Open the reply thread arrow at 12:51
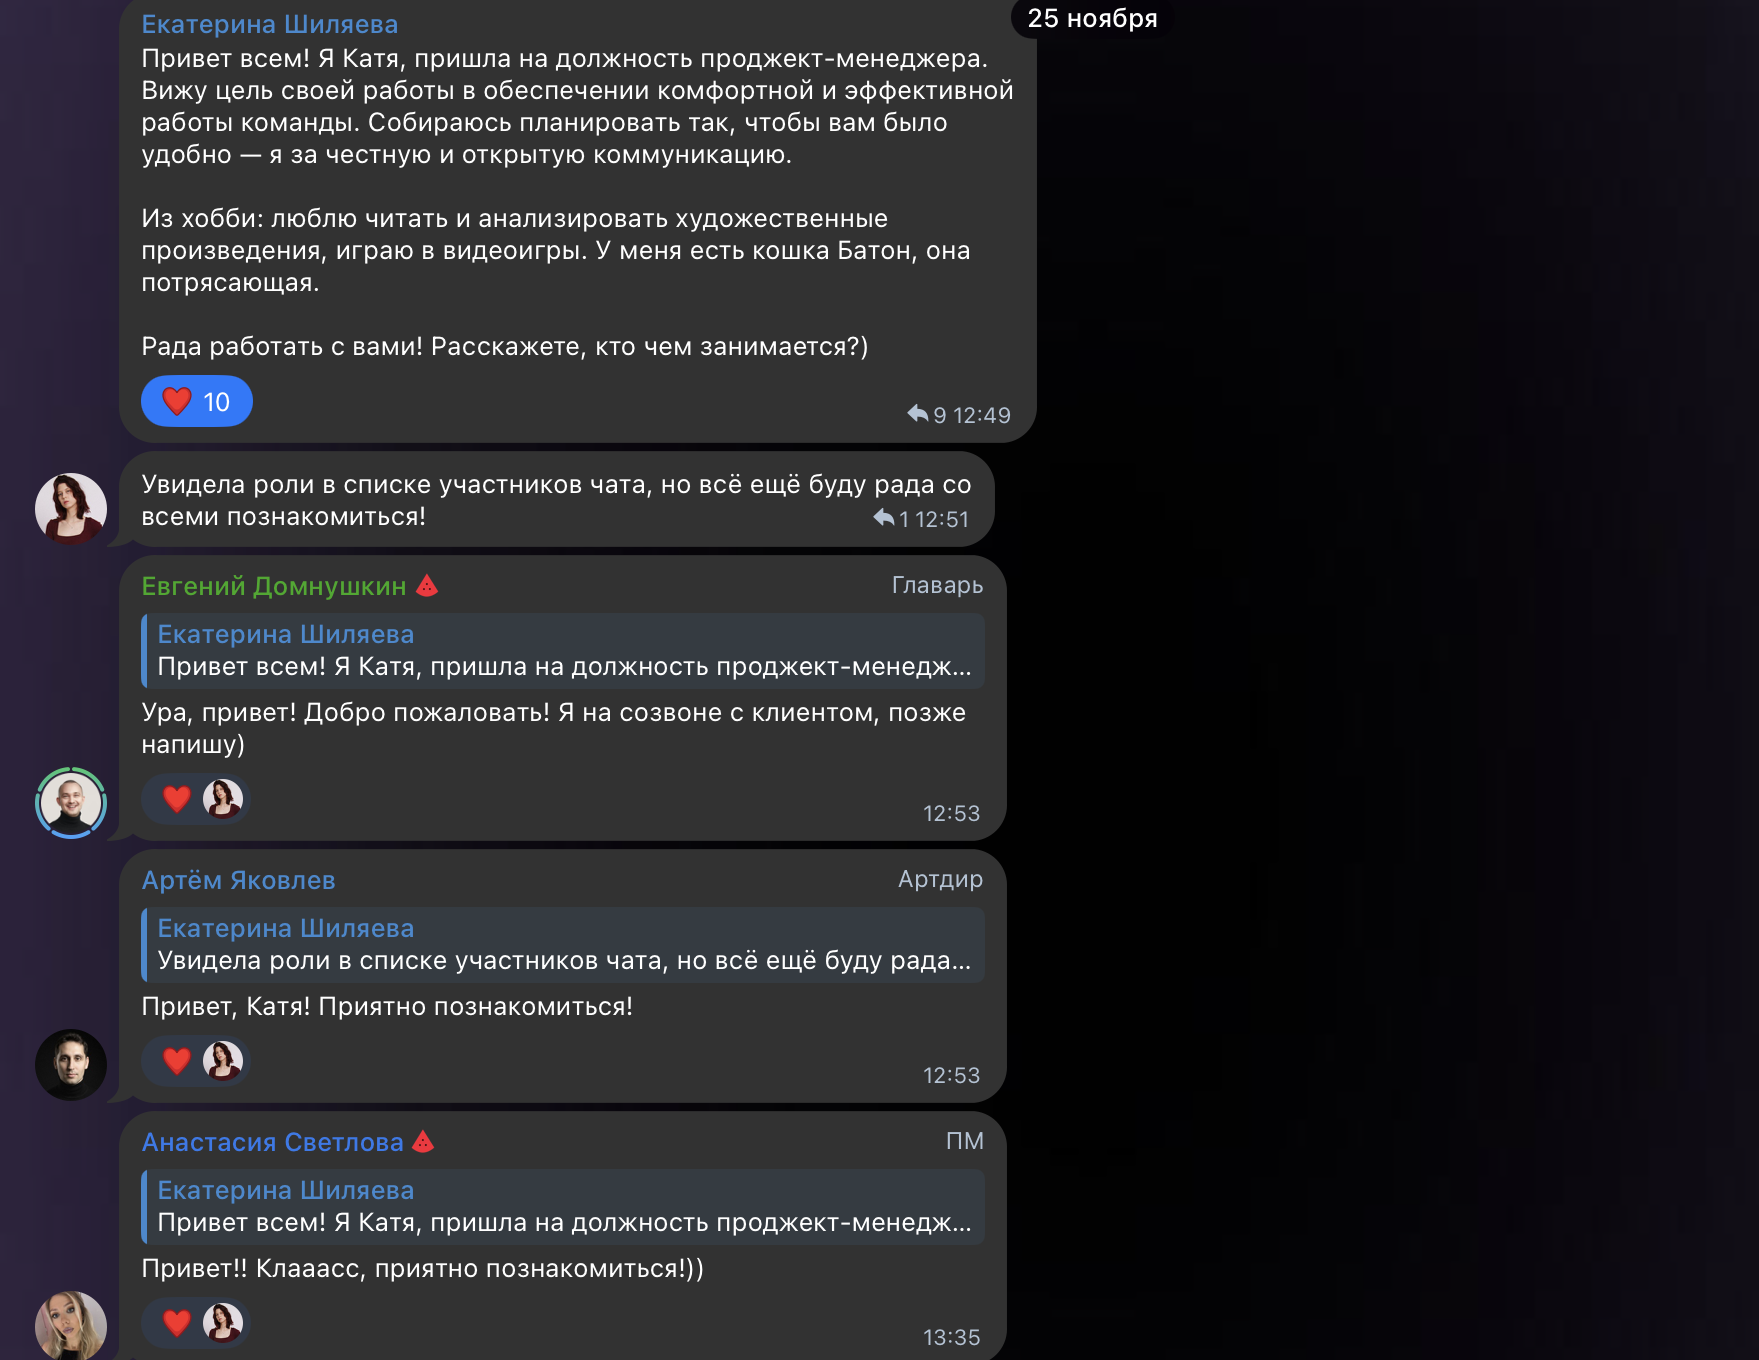The width and height of the screenshot is (1759, 1360). point(891,518)
